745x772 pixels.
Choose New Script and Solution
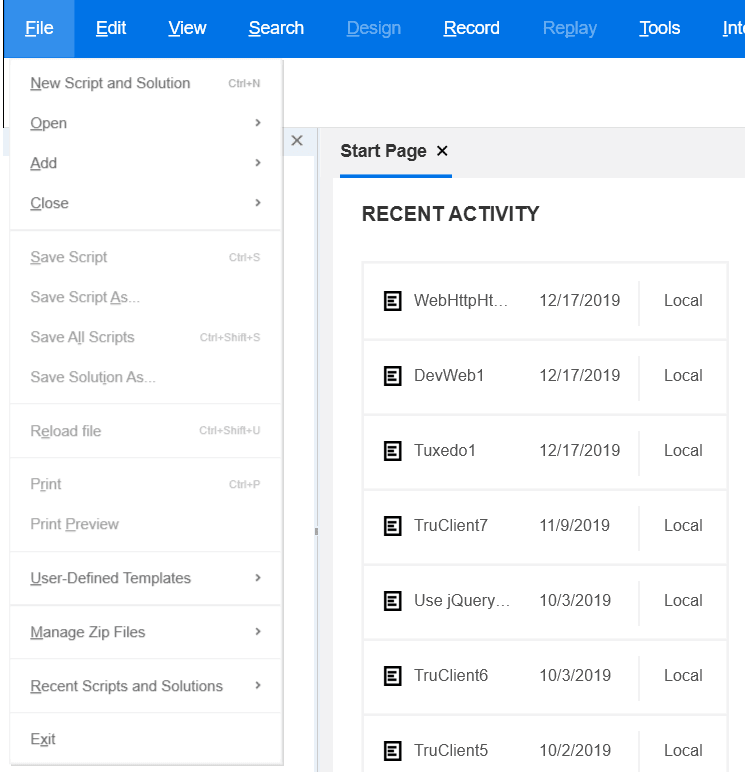coord(146,83)
